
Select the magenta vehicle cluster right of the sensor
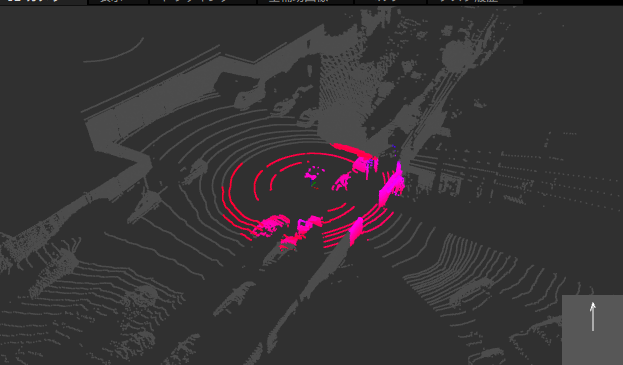tap(342, 182)
